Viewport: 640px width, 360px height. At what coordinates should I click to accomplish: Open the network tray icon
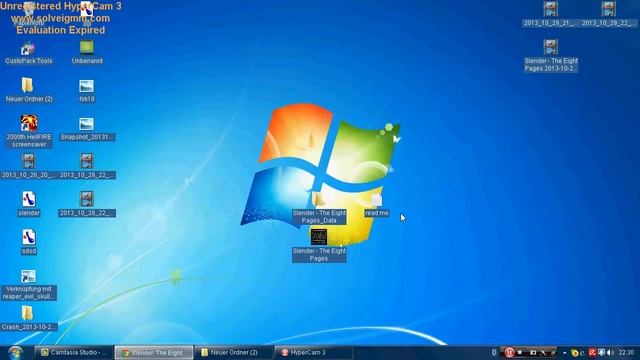point(602,353)
